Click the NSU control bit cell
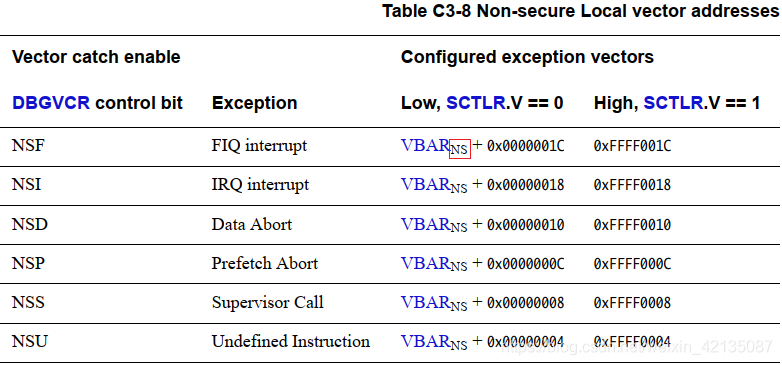Screen dimensions: 782x365 (30, 342)
